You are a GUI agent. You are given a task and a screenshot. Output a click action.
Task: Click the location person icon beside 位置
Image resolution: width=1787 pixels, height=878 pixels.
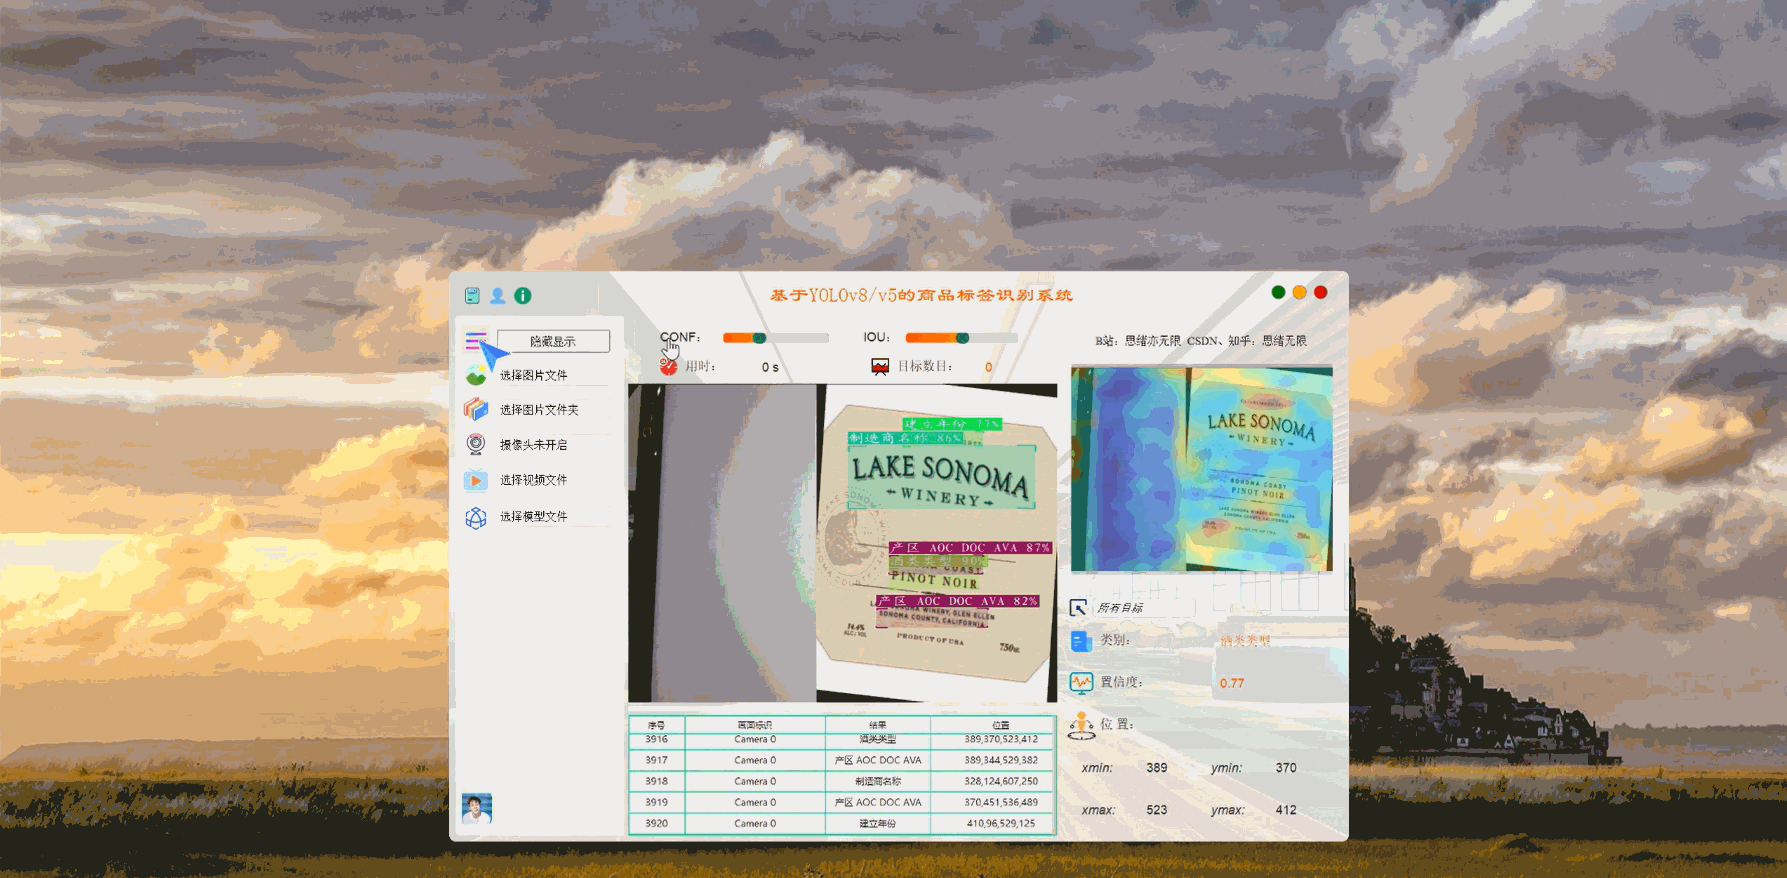[1081, 725]
